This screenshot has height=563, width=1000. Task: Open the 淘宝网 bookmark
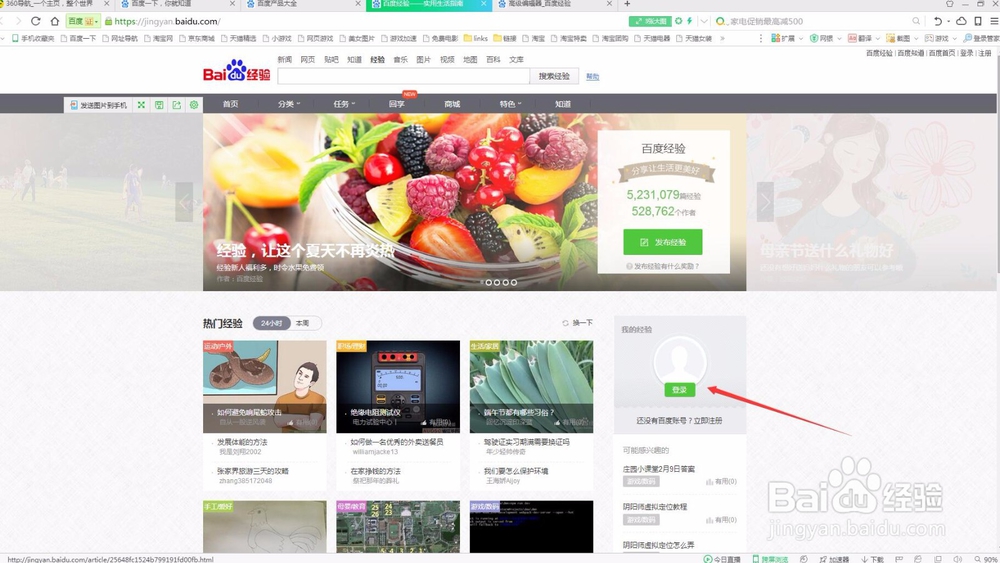159,38
